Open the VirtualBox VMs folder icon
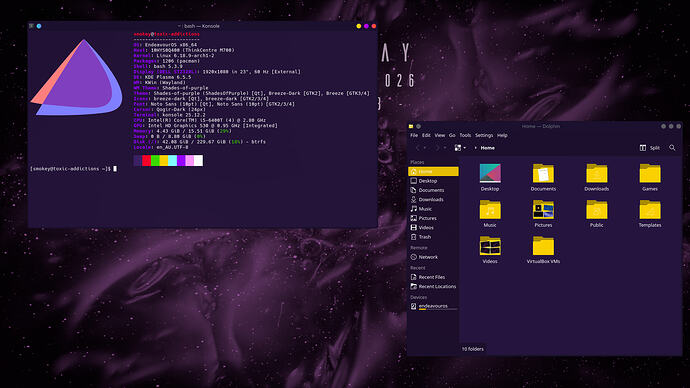Image resolution: width=690 pixels, height=388 pixels. 543,246
